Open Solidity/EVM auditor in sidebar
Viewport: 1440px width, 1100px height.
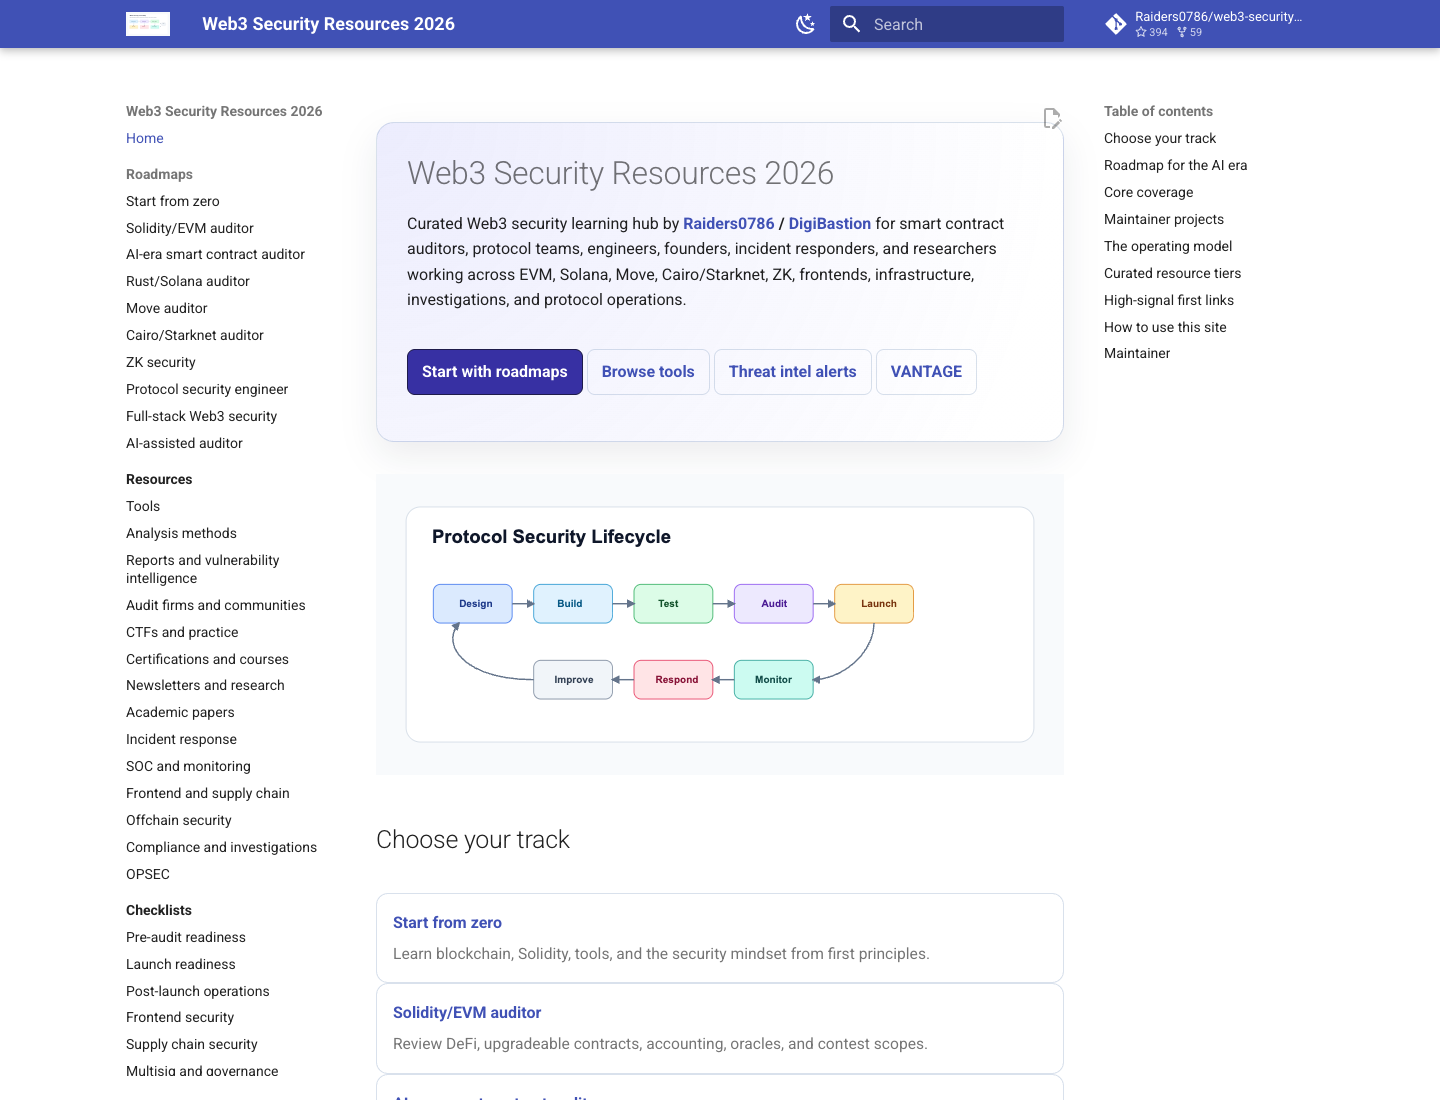190,228
